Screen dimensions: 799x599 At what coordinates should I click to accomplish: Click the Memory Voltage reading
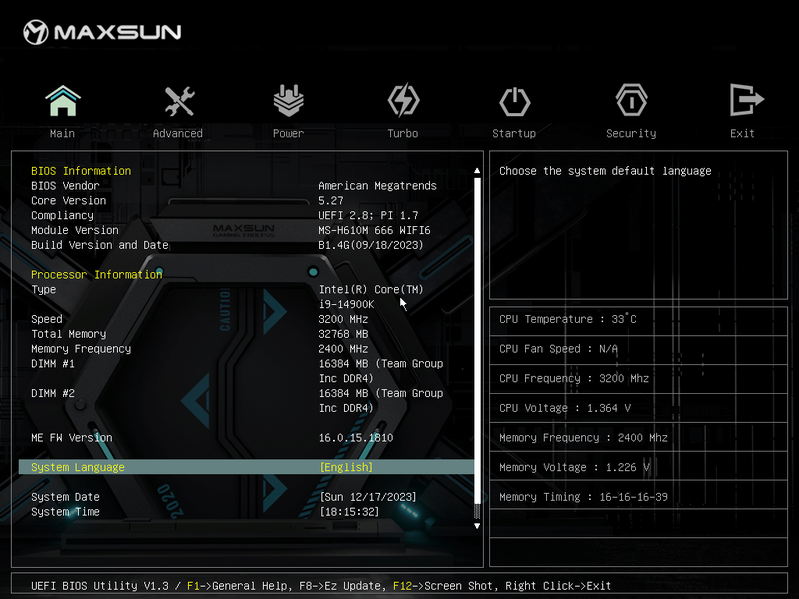tap(574, 467)
